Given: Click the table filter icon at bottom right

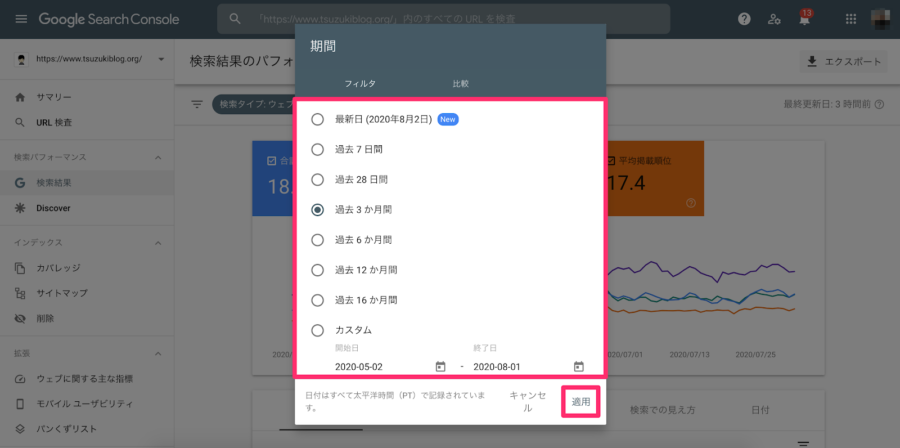Looking at the screenshot, I should coord(804,443).
